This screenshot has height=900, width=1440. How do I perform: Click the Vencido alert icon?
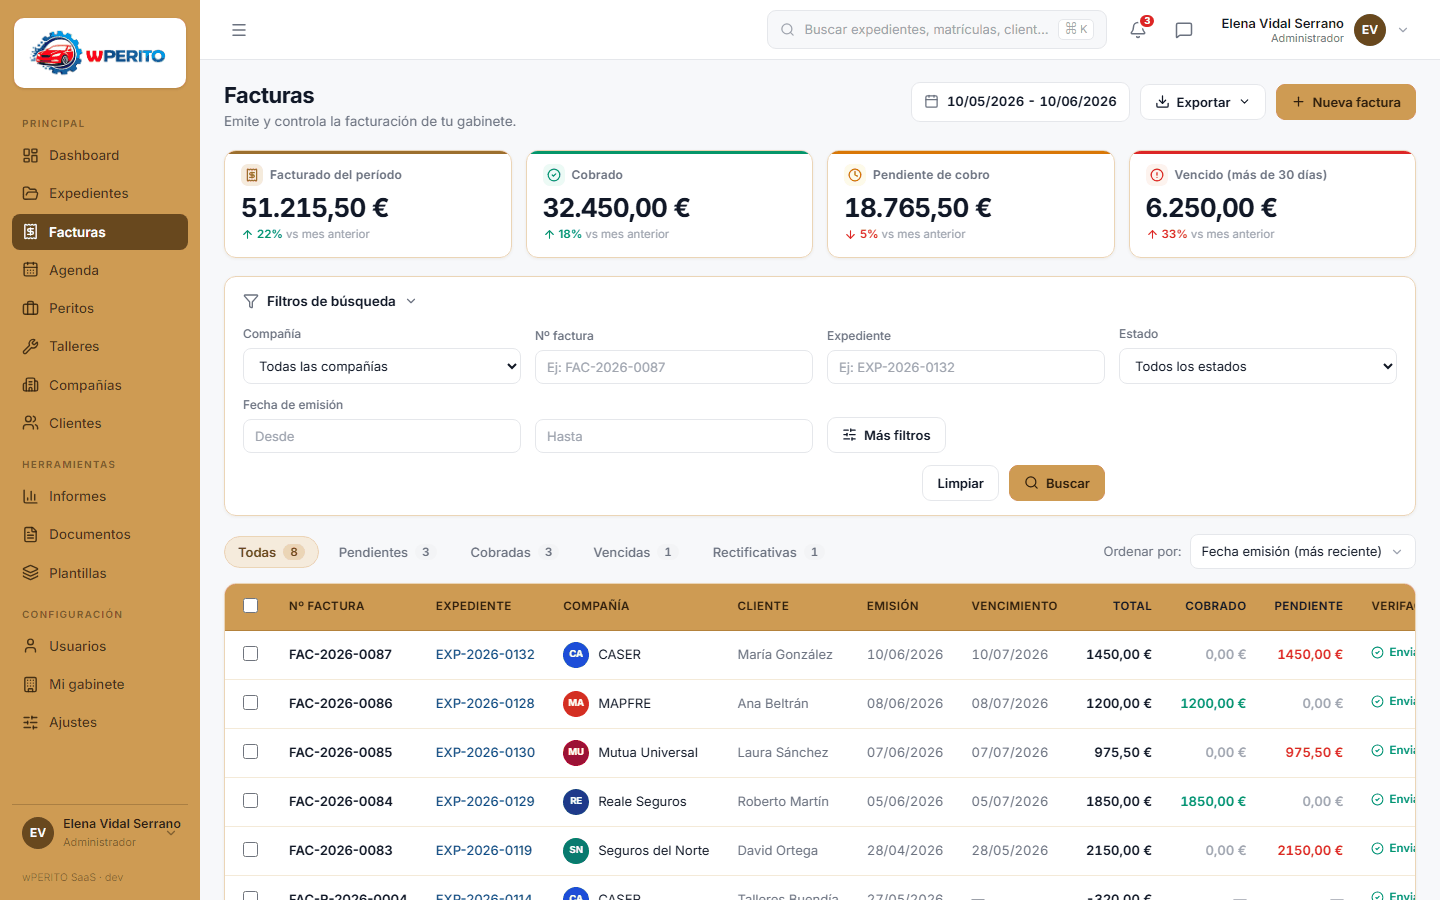coord(1157,175)
